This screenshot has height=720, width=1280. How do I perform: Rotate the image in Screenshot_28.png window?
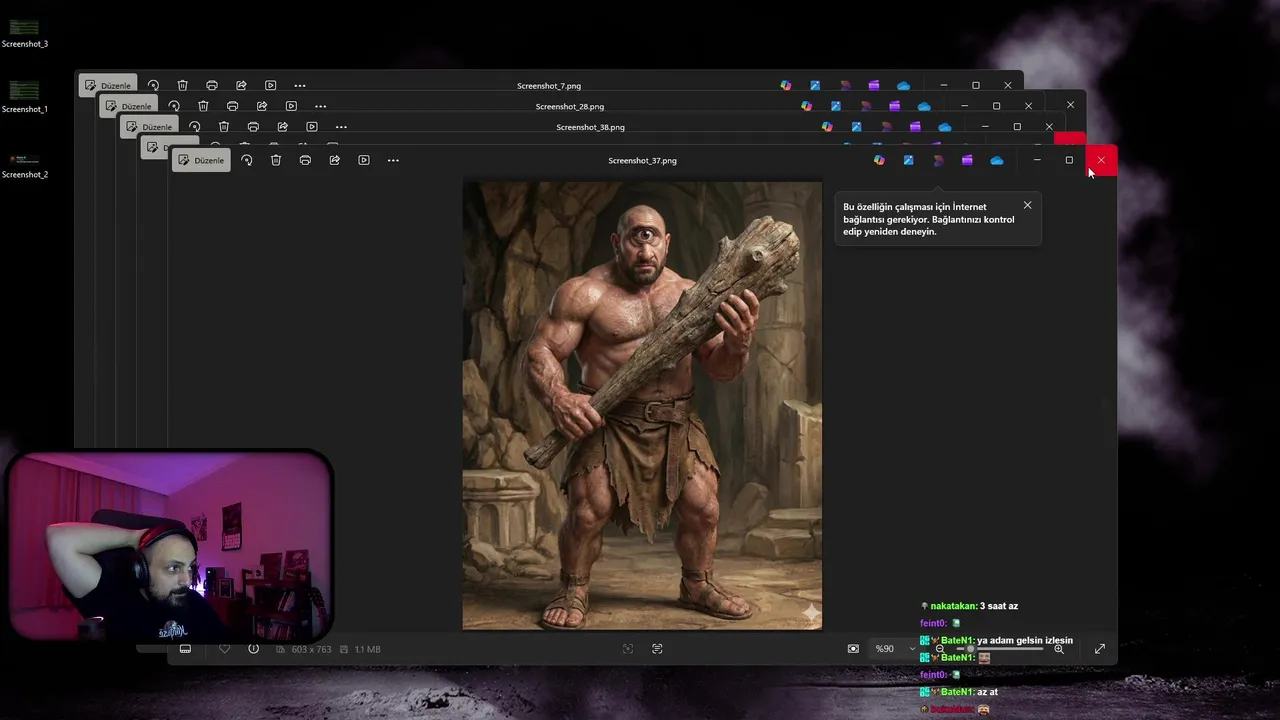(174, 106)
